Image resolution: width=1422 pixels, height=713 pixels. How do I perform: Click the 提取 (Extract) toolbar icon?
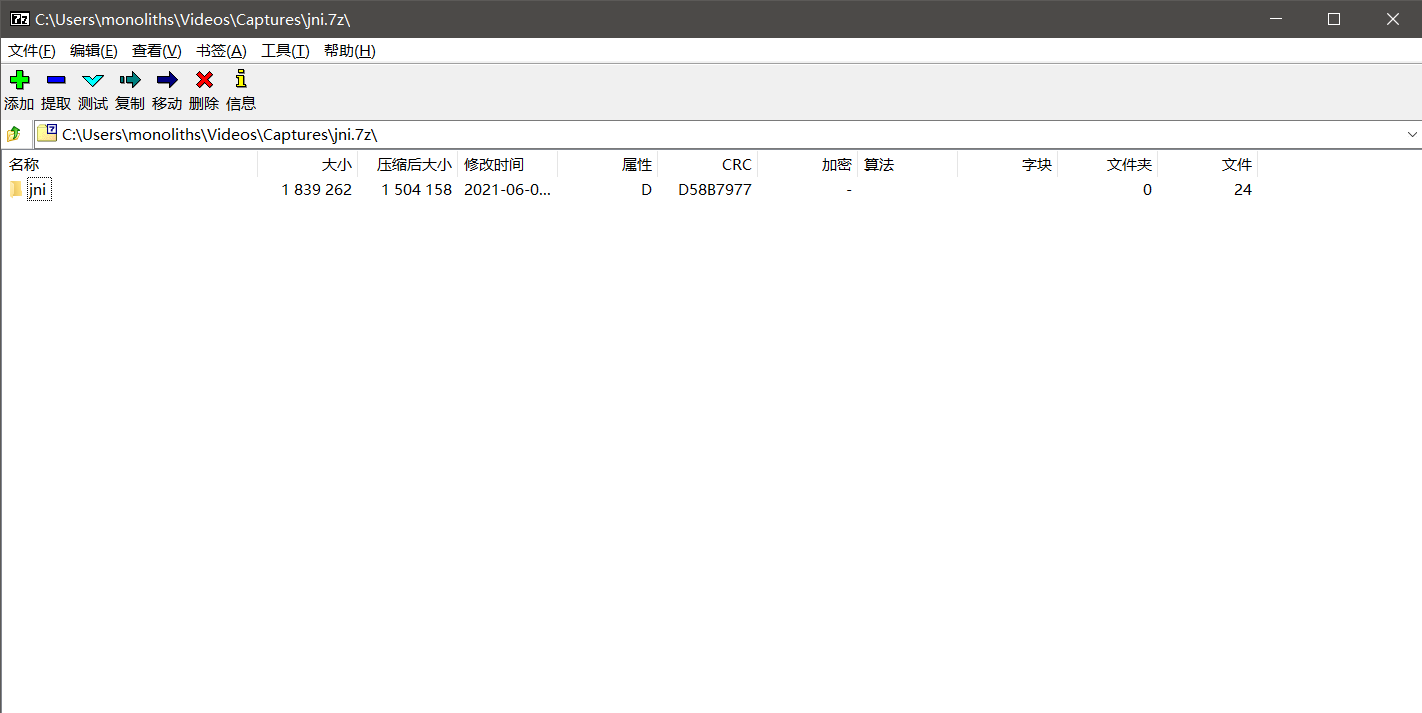pyautogui.click(x=56, y=79)
